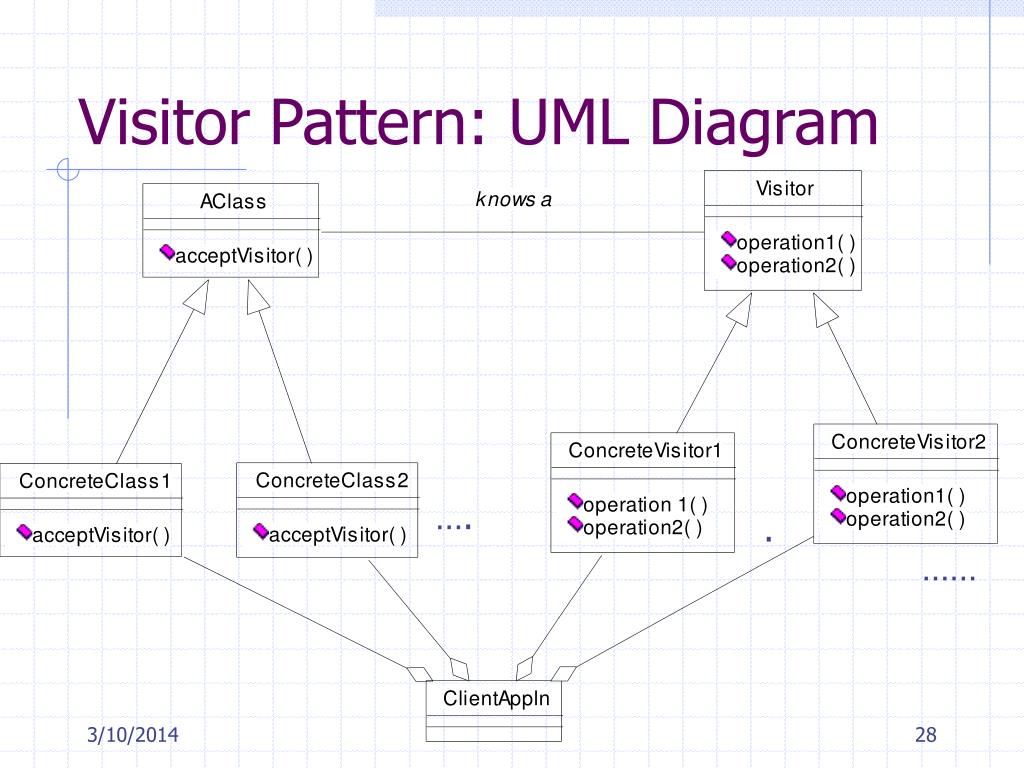Click ConcreteVisitor1's operation2() method icon
The height and width of the screenshot is (768, 1024).
pyautogui.click(x=575, y=524)
